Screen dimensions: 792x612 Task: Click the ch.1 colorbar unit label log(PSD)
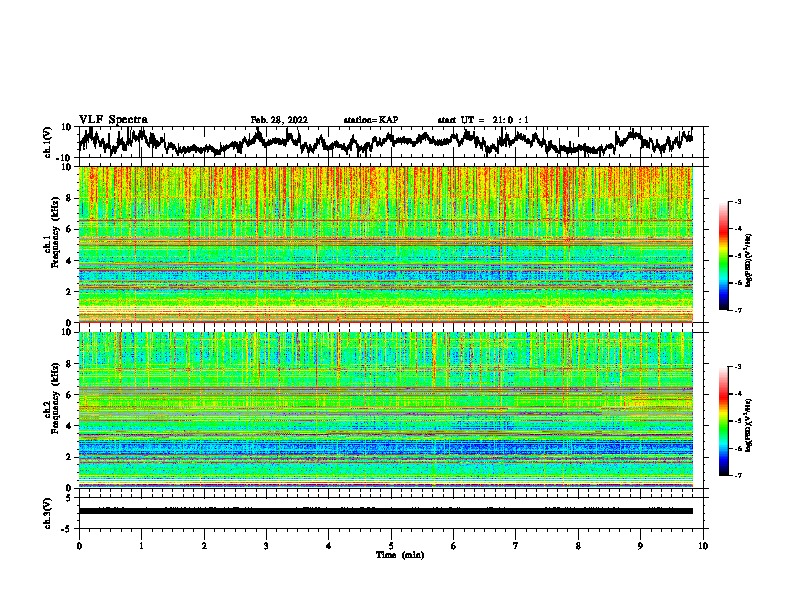[749, 261]
